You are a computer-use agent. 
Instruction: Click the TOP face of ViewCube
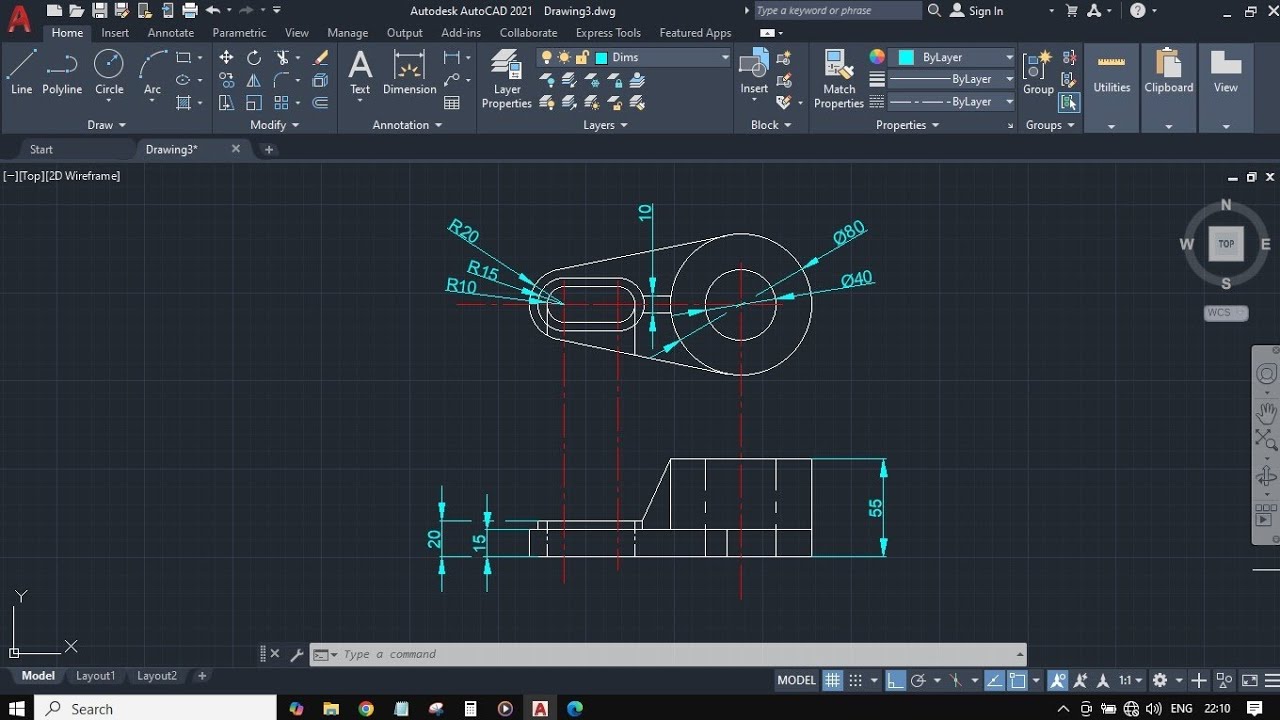point(1226,244)
